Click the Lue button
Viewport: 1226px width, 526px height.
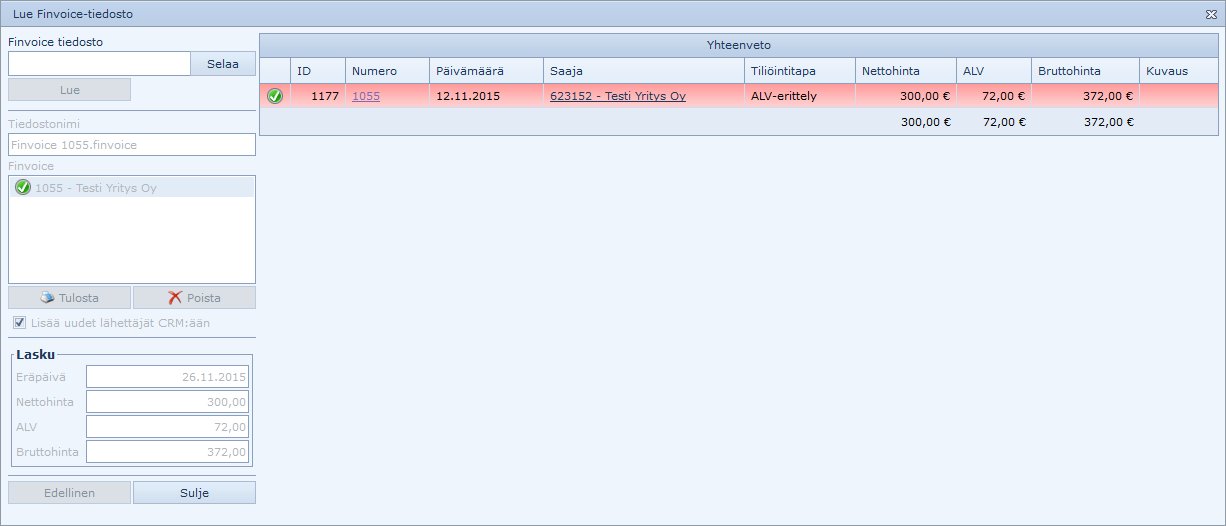pyautogui.click(x=70, y=90)
